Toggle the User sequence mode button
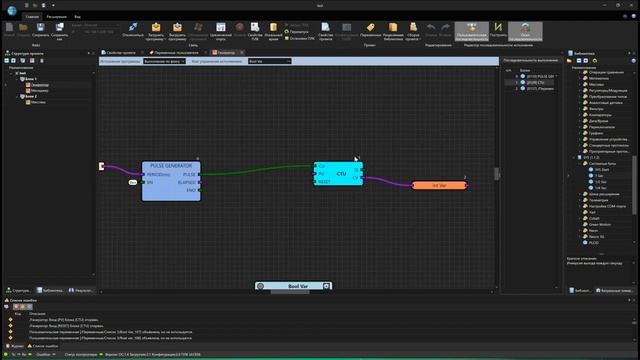 pos(471,31)
